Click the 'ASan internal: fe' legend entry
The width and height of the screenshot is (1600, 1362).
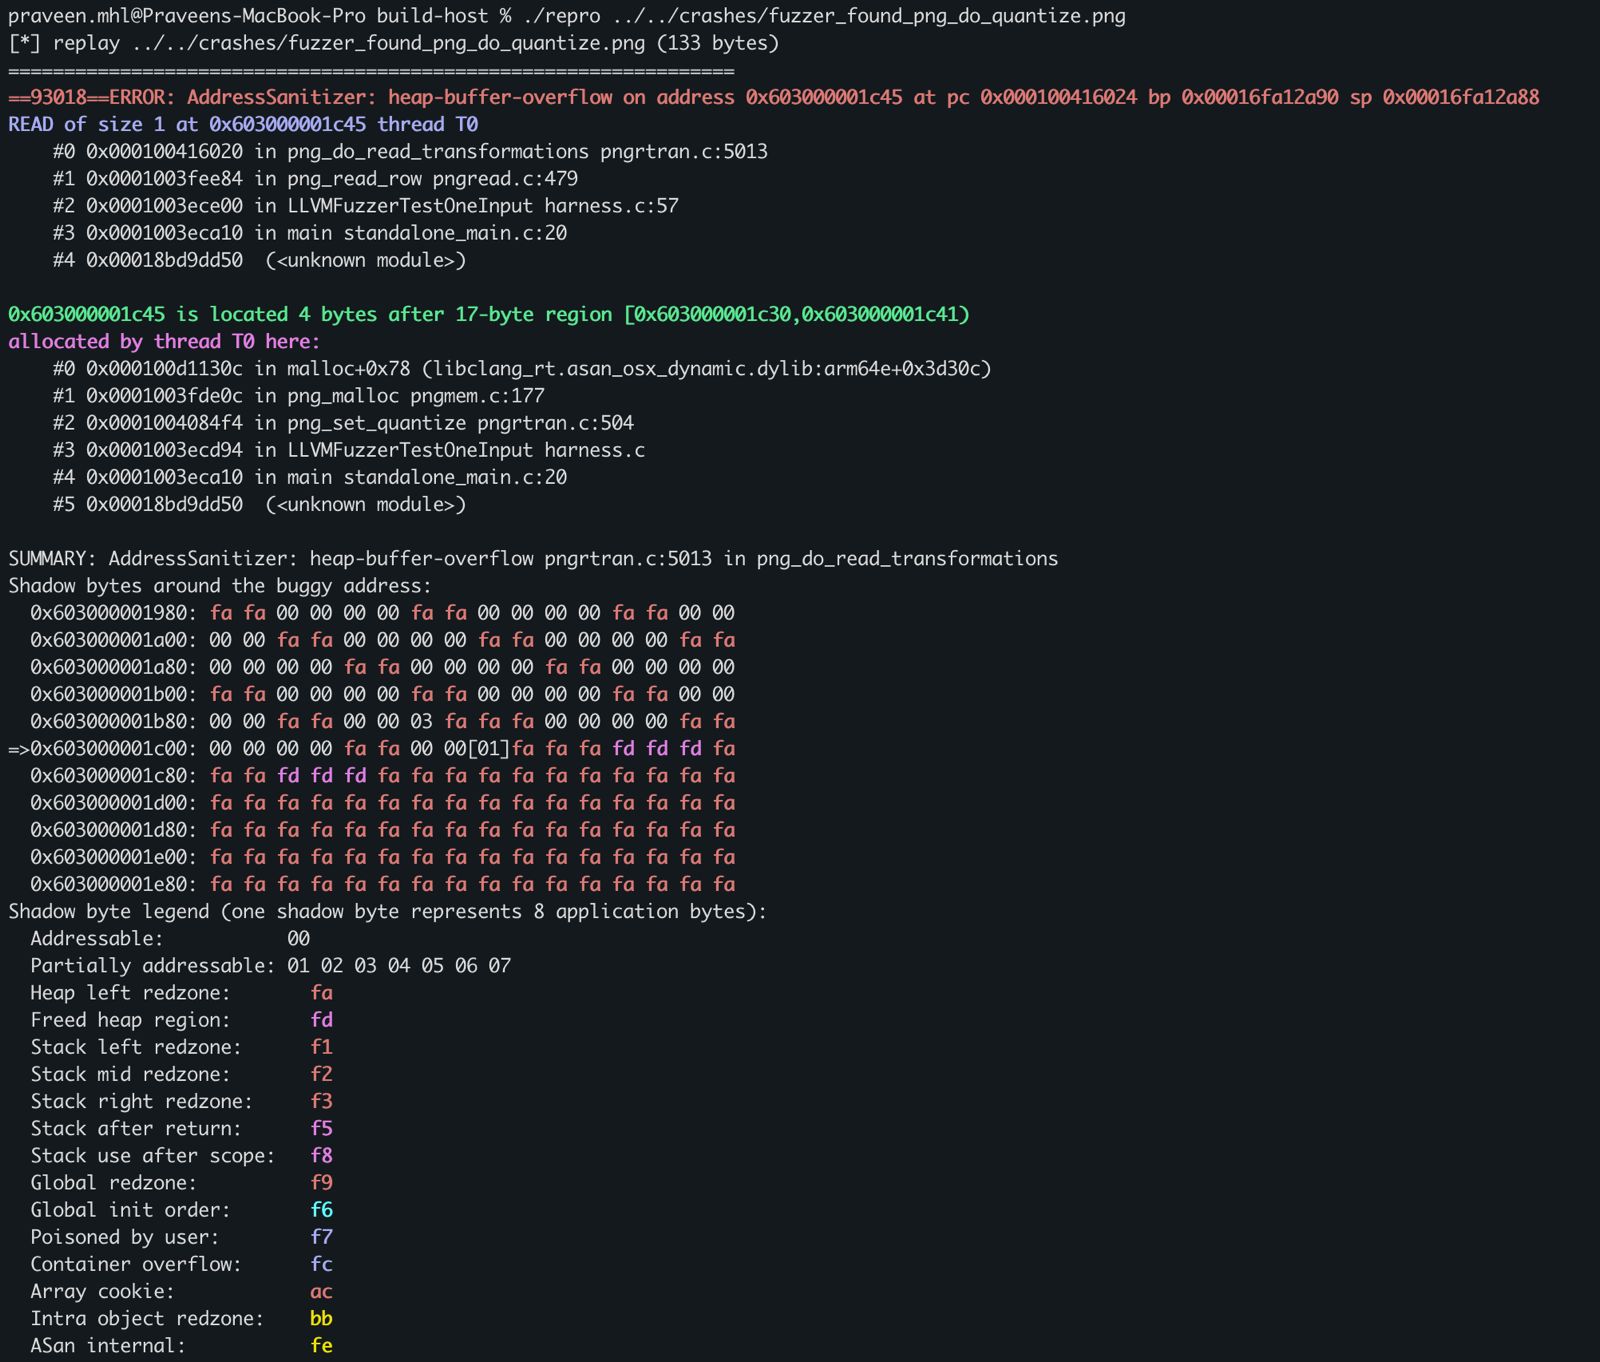181,1345
